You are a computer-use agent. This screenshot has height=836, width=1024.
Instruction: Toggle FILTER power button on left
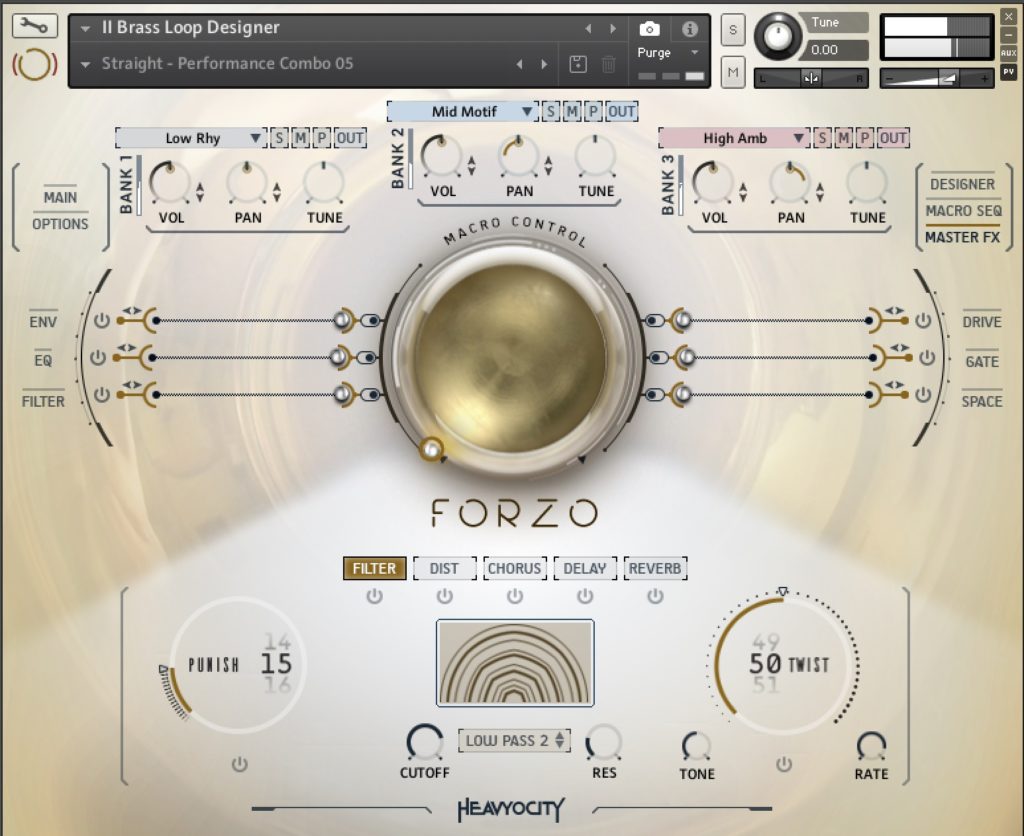(102, 394)
